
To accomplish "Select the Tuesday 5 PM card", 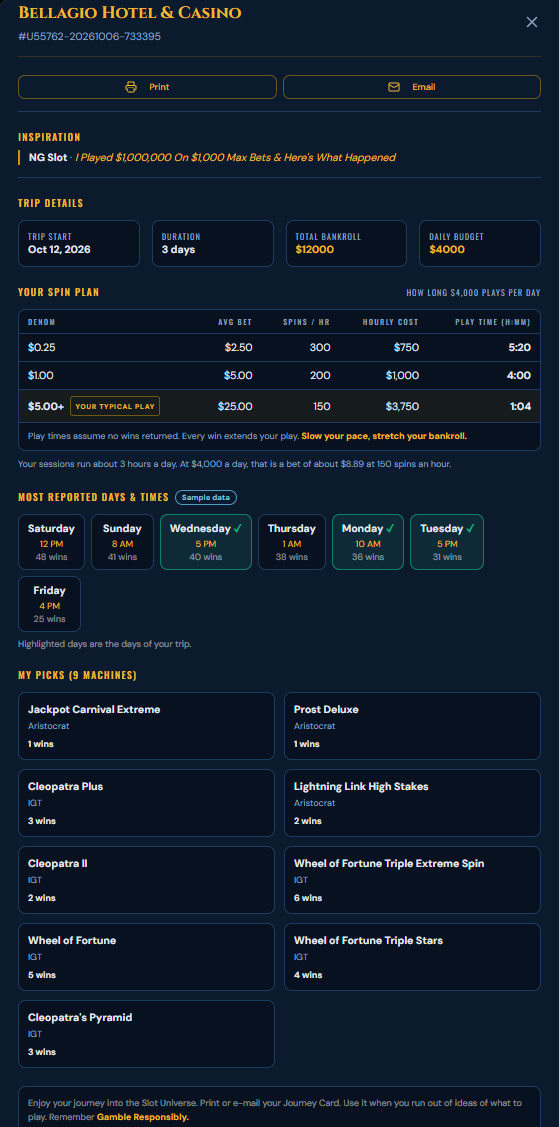I will pyautogui.click(x=447, y=542).
